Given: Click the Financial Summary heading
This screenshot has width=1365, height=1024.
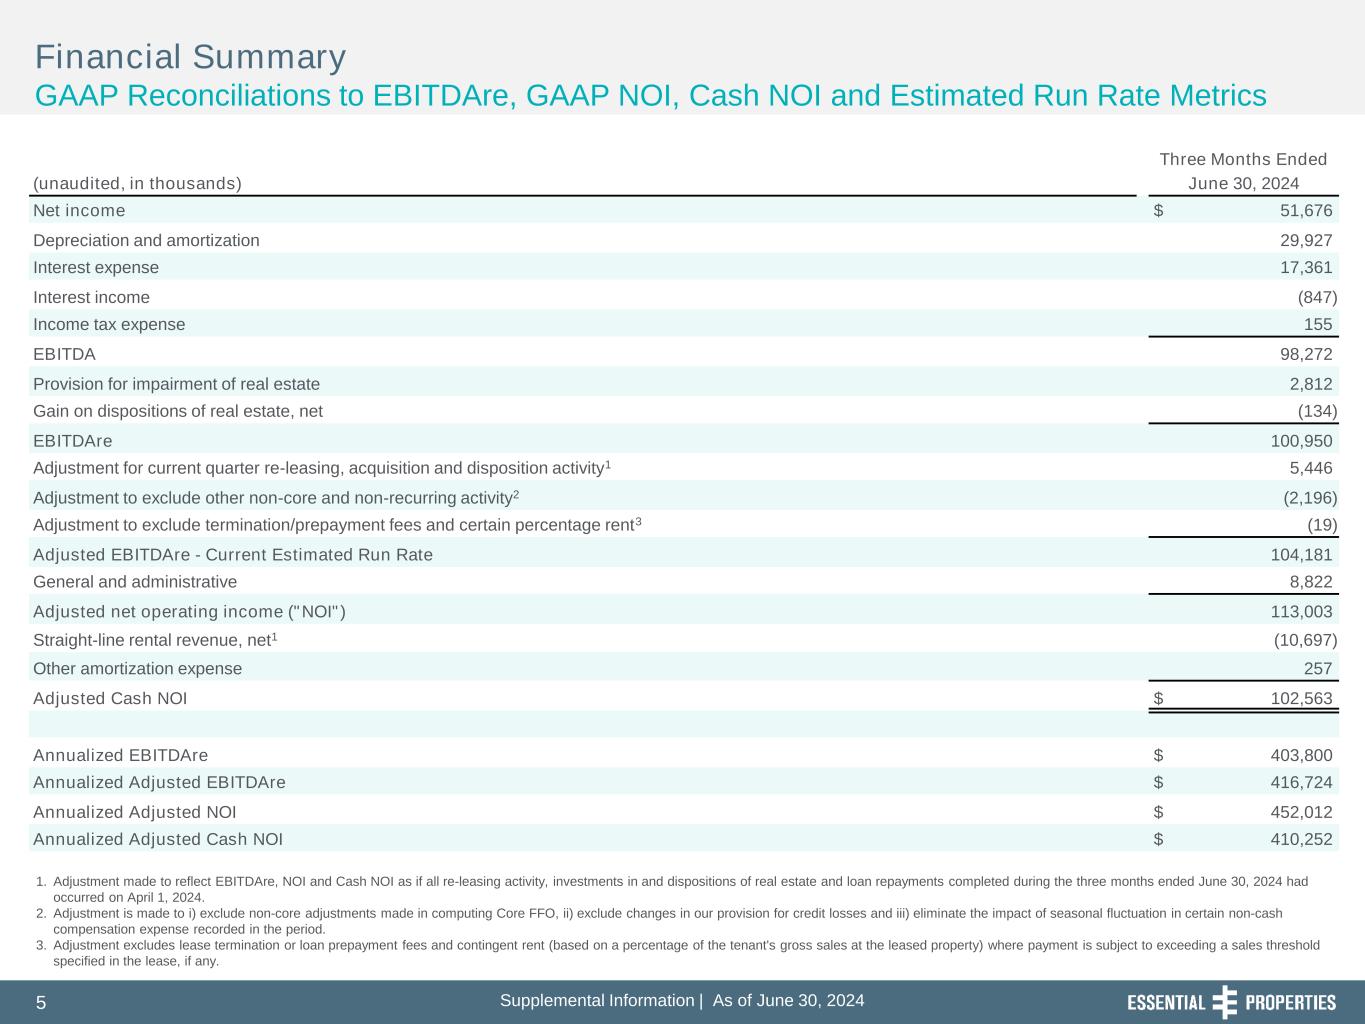Looking at the screenshot, I should tap(190, 57).
